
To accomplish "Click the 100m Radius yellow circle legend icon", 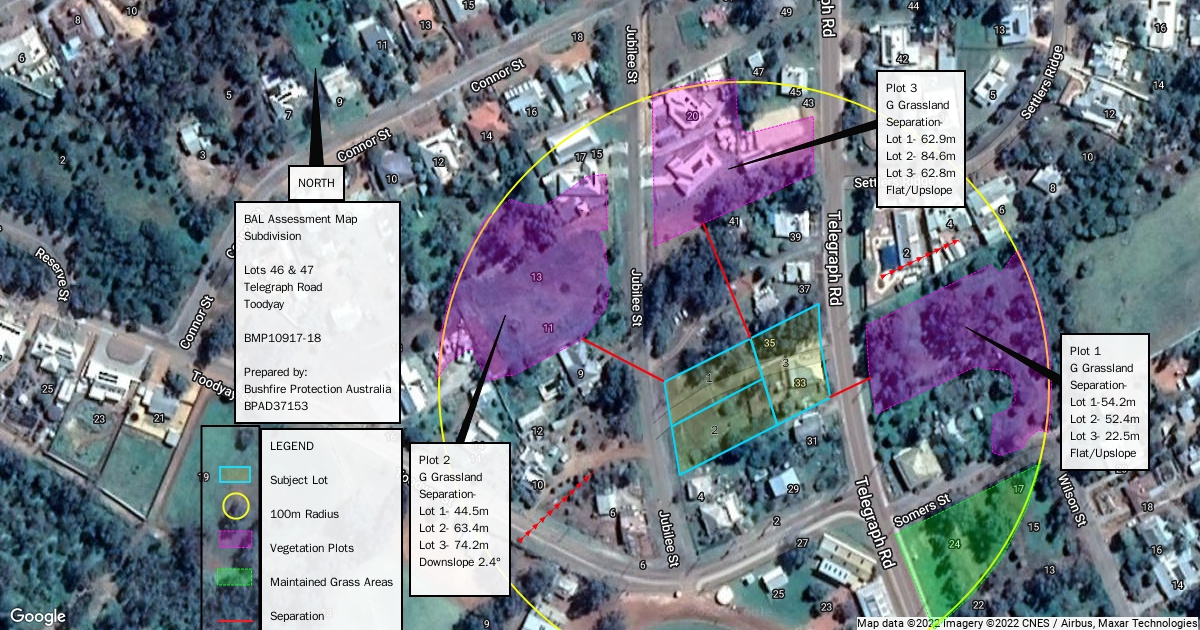I will (x=234, y=509).
